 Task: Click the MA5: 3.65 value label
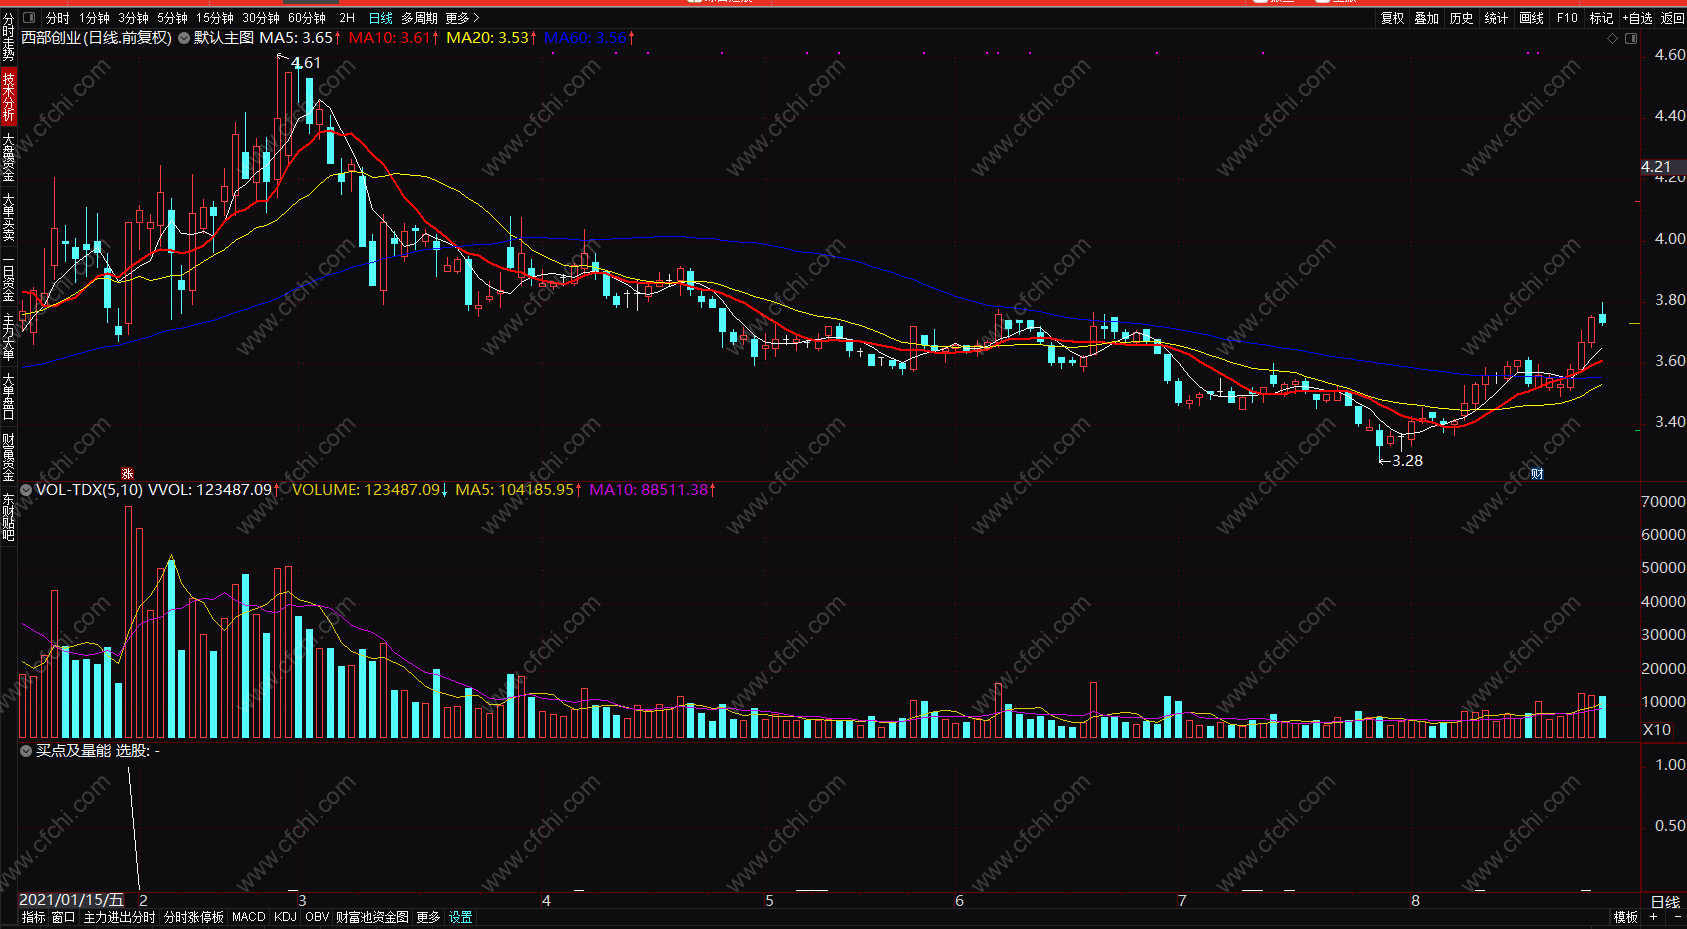point(299,38)
